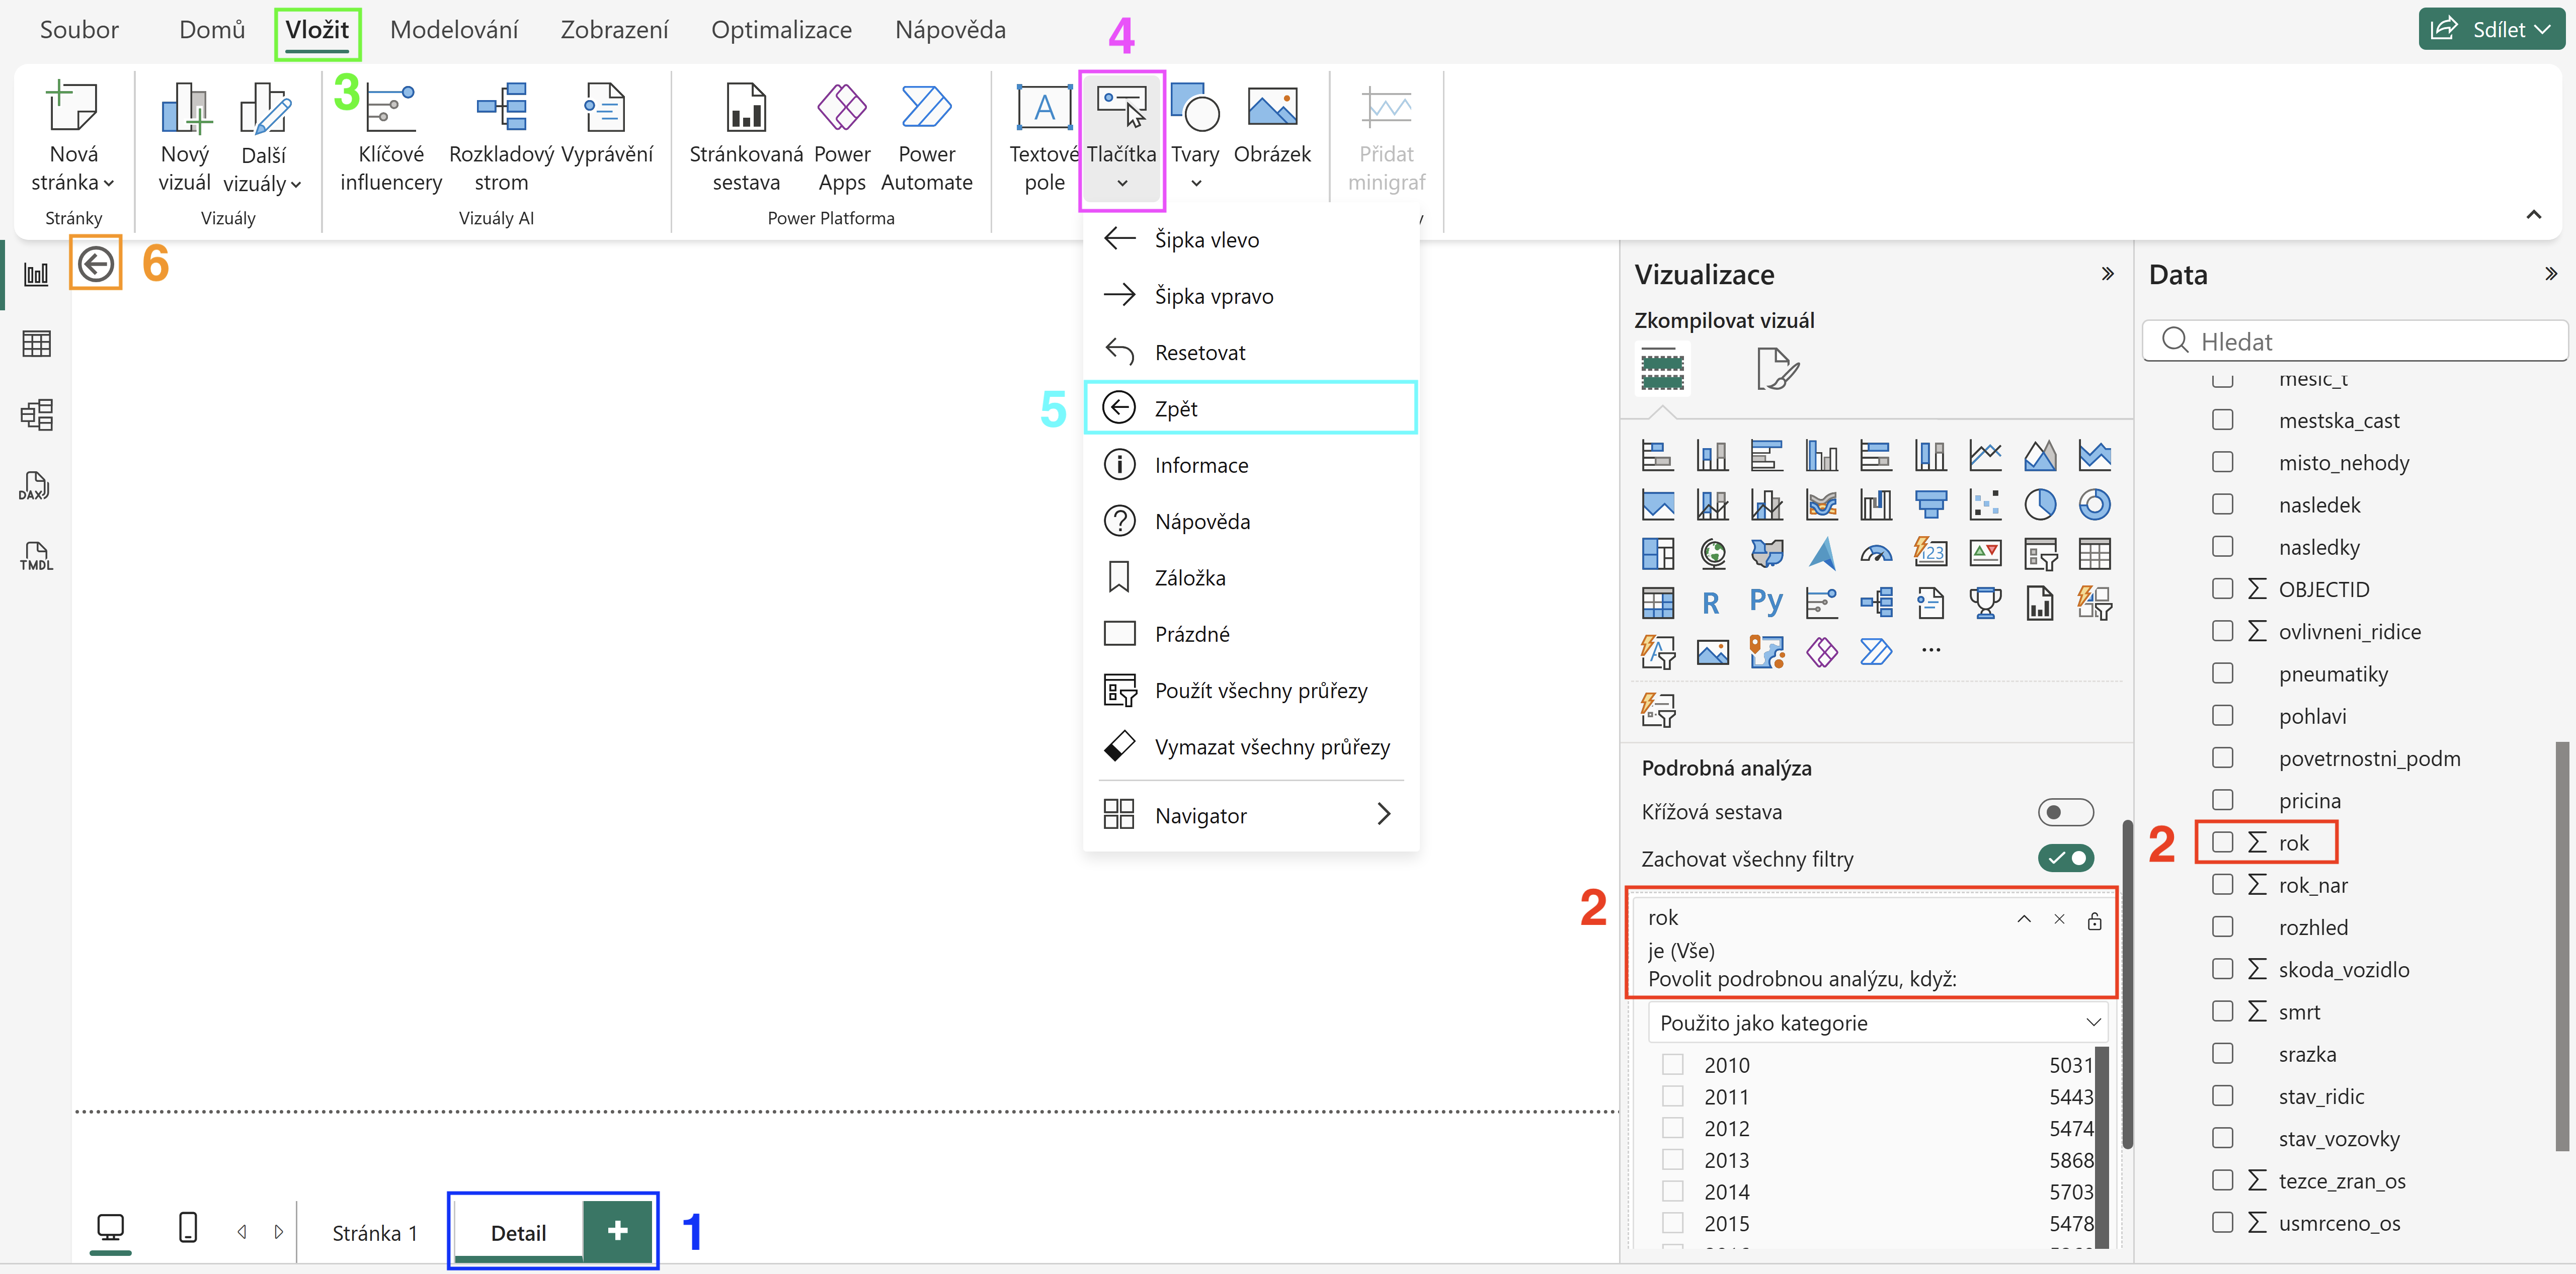Toggle the Křížová sestava switch

pos(2065,812)
